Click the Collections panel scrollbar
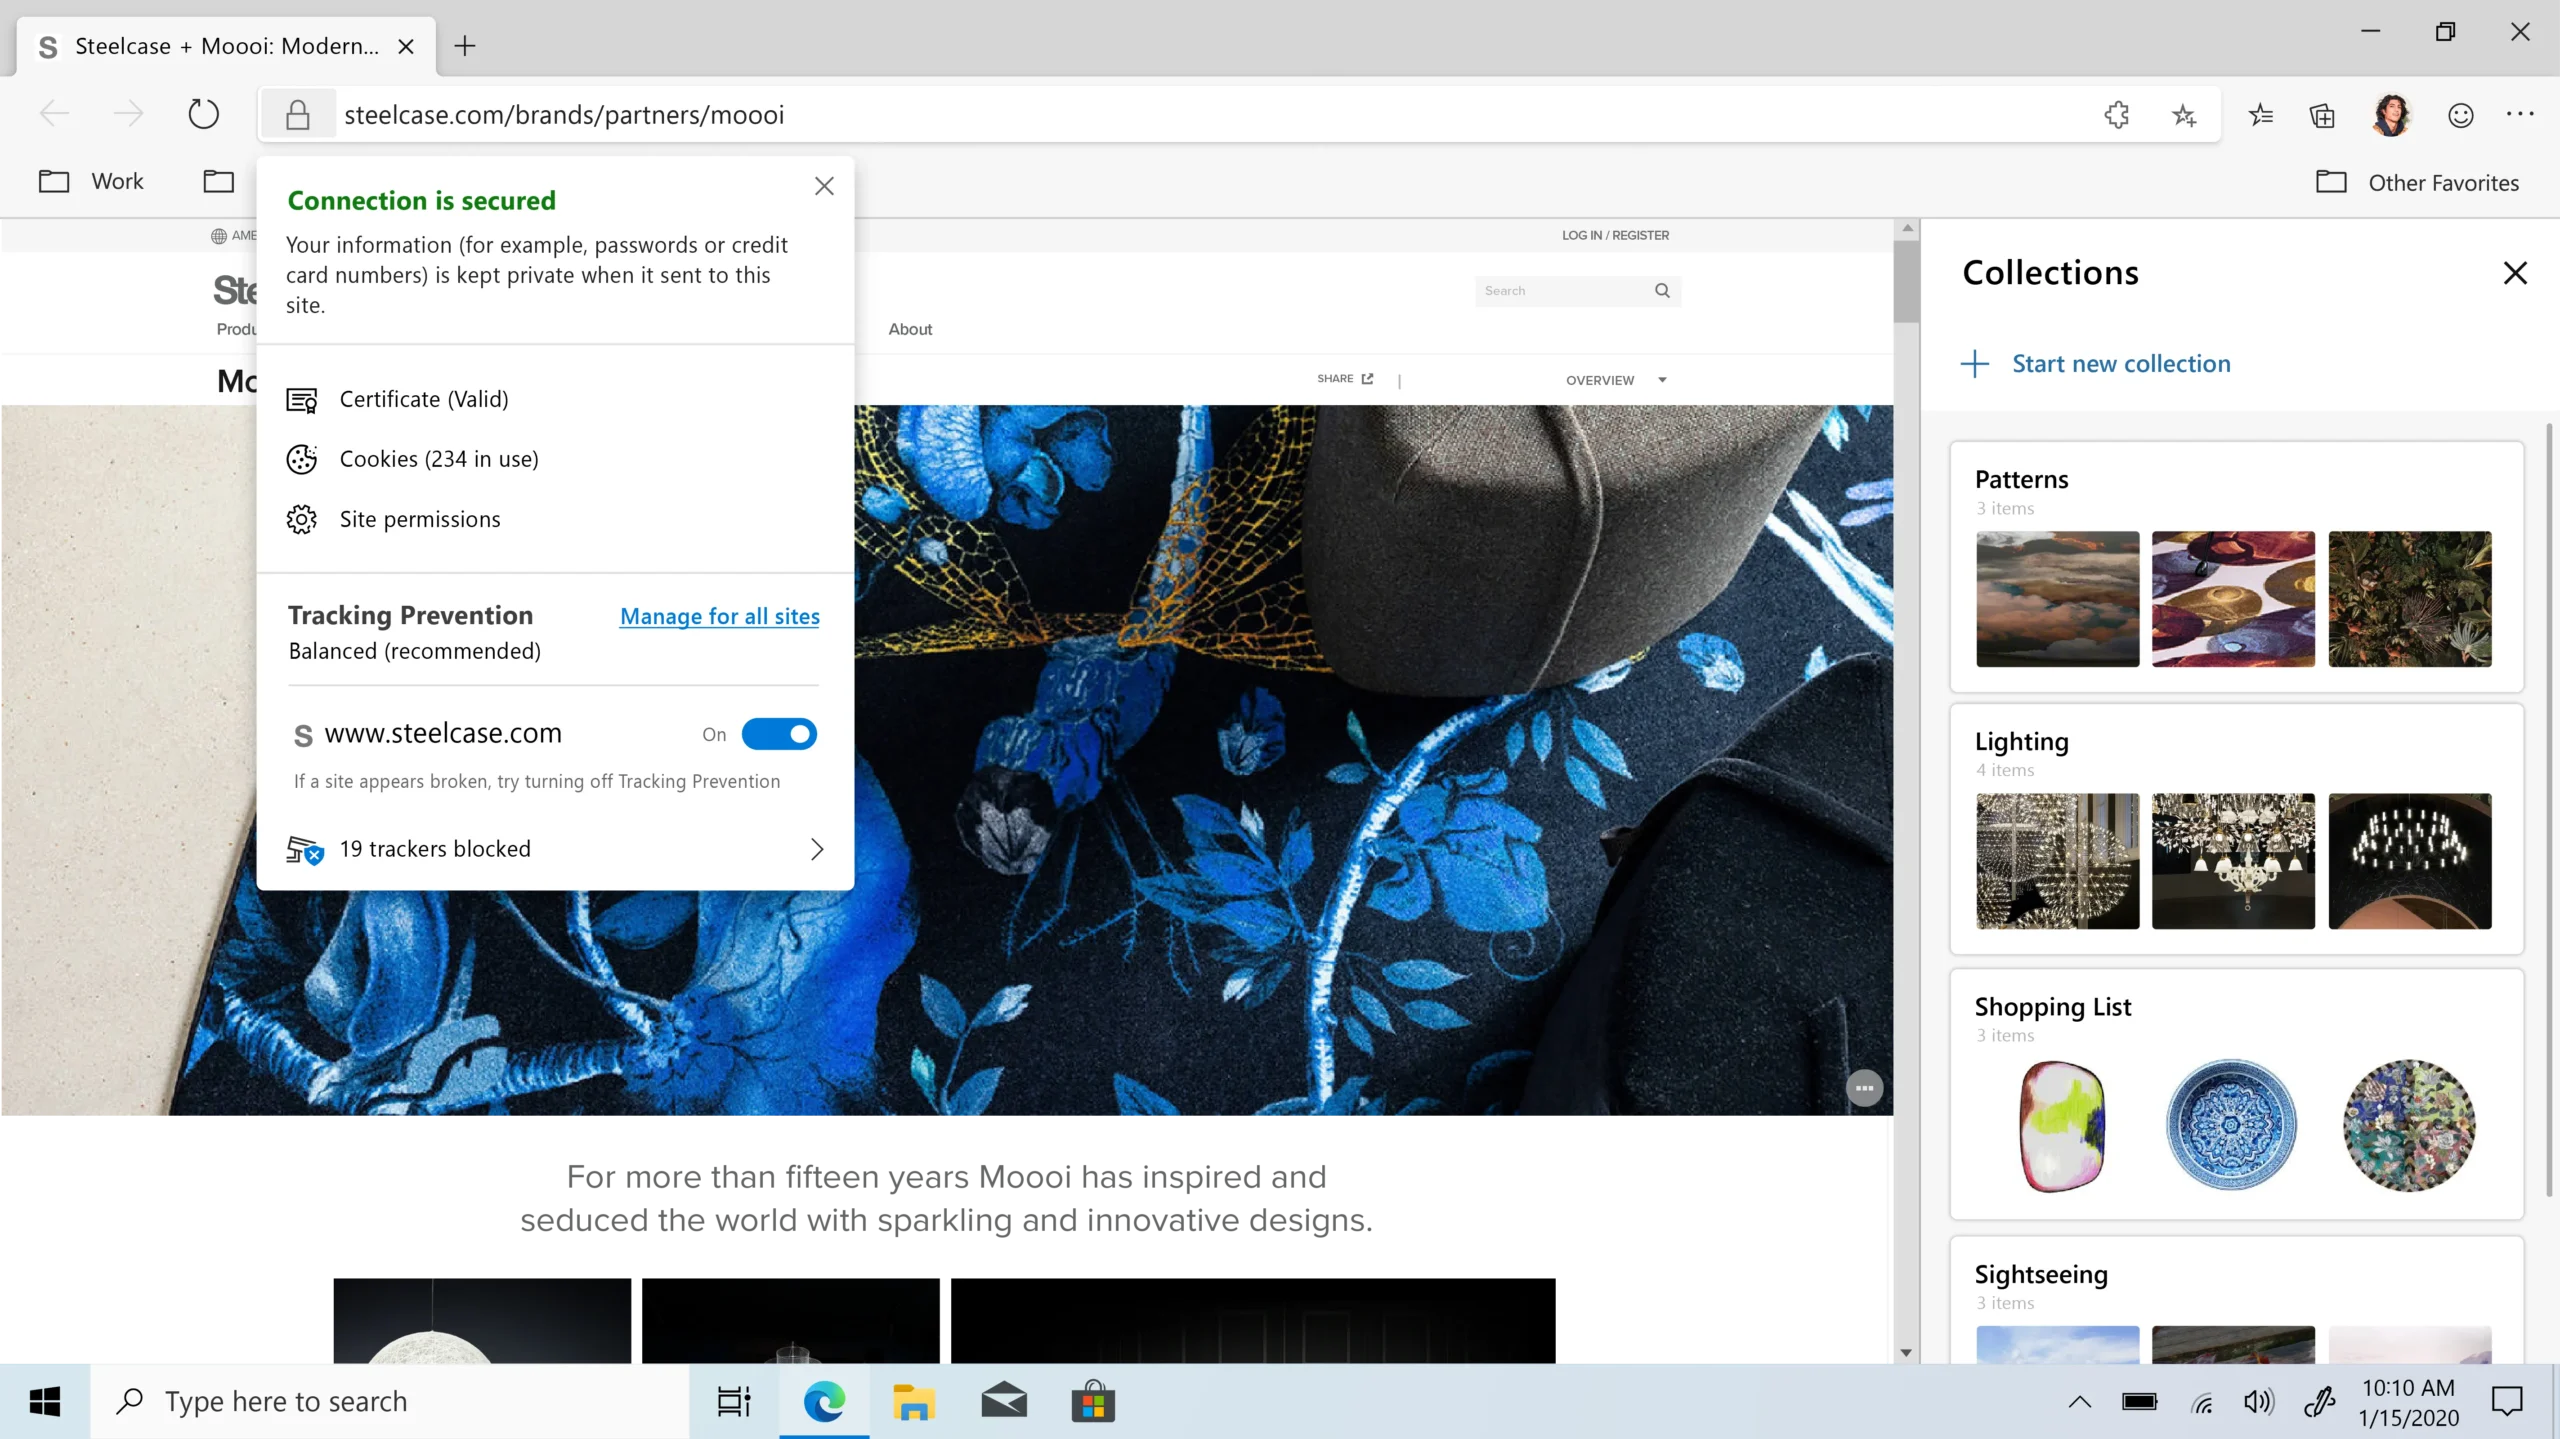The width and height of the screenshot is (2560, 1439). (x=2549, y=810)
